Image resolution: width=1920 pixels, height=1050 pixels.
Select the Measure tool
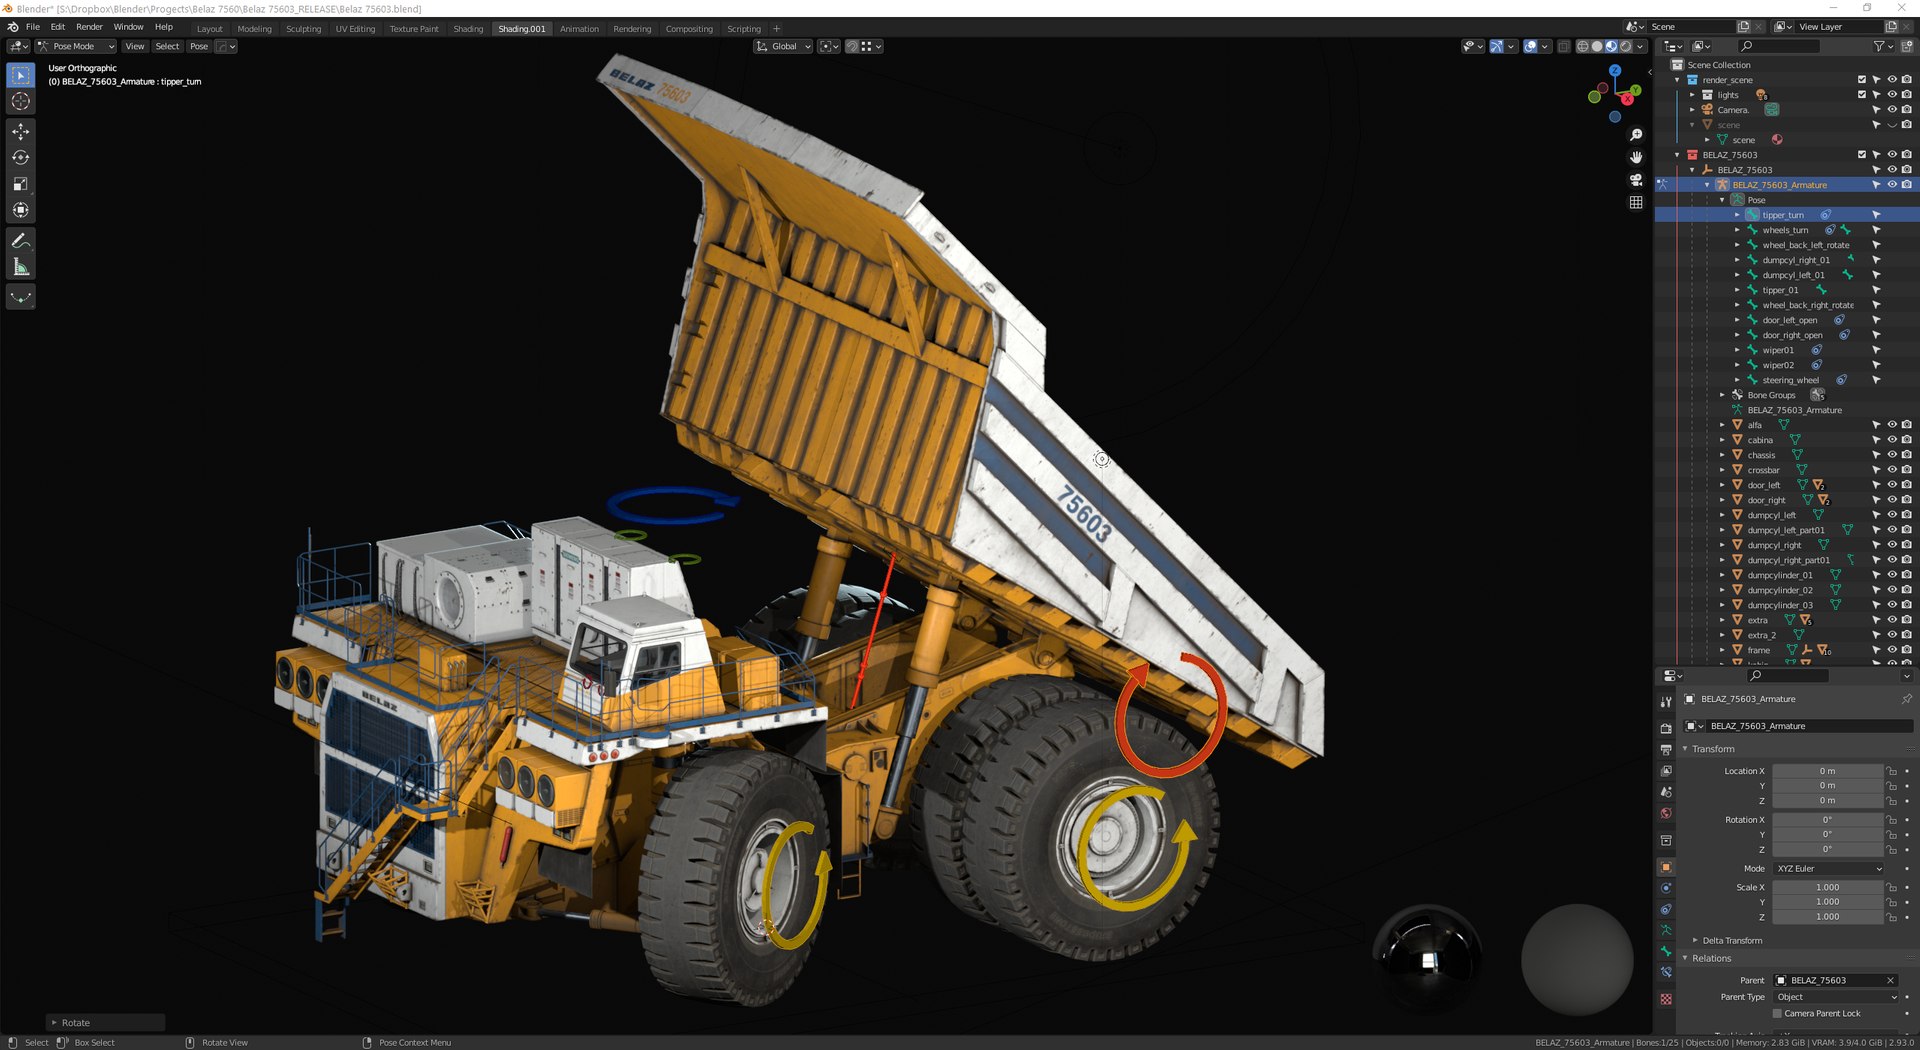(x=21, y=267)
